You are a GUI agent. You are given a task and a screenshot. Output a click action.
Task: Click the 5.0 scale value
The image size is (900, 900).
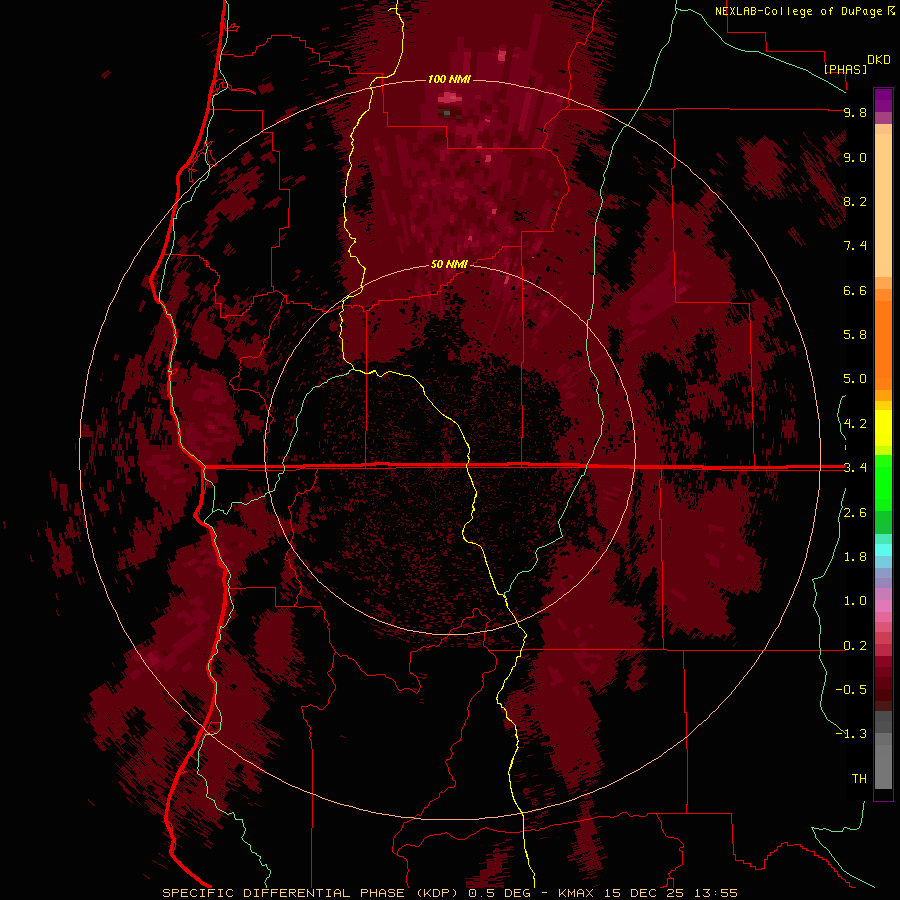click(855, 379)
